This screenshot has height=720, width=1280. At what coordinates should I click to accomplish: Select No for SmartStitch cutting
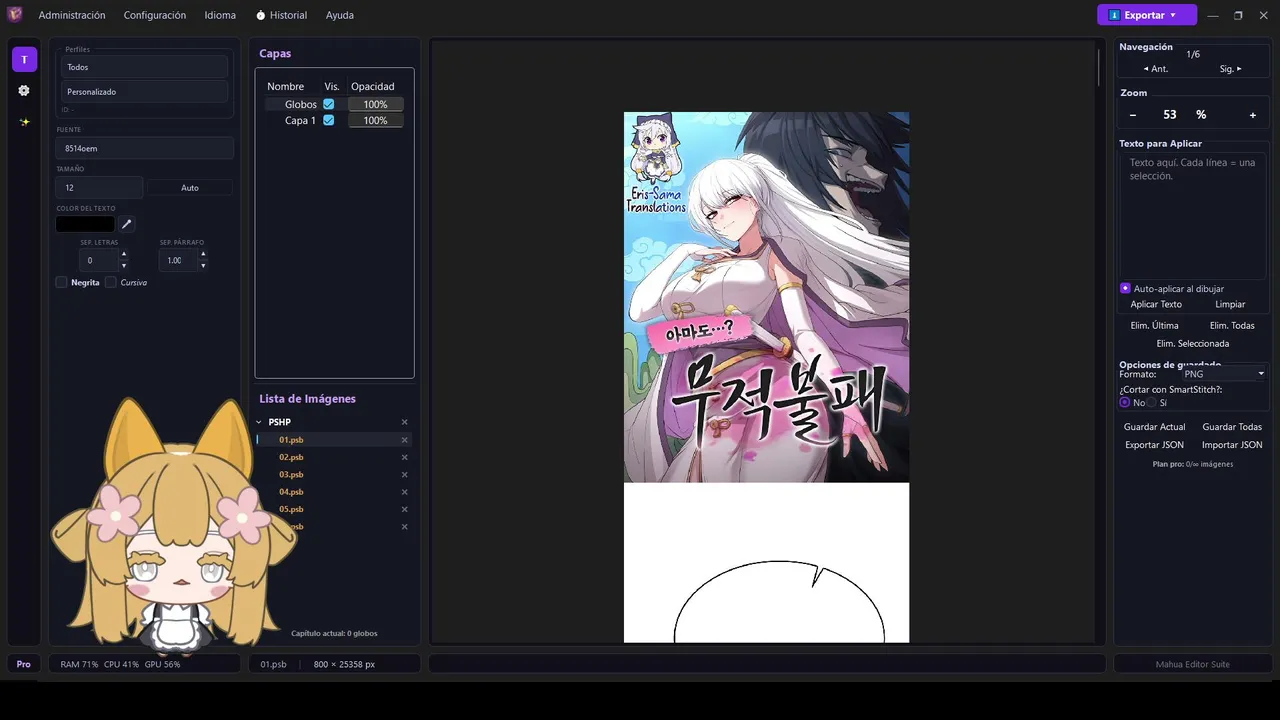1125,402
